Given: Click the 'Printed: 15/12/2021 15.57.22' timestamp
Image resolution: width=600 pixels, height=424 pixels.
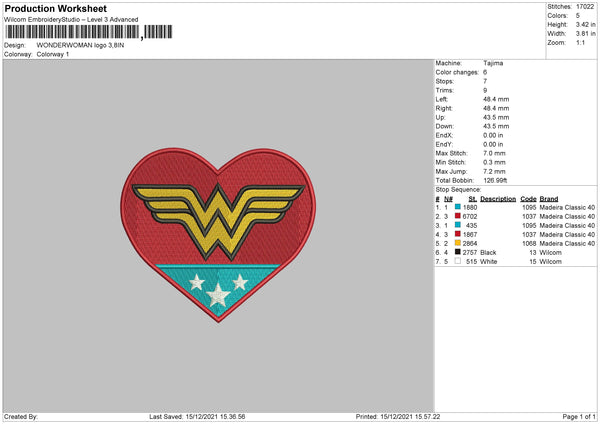Looking at the screenshot, I should click(x=398, y=417).
